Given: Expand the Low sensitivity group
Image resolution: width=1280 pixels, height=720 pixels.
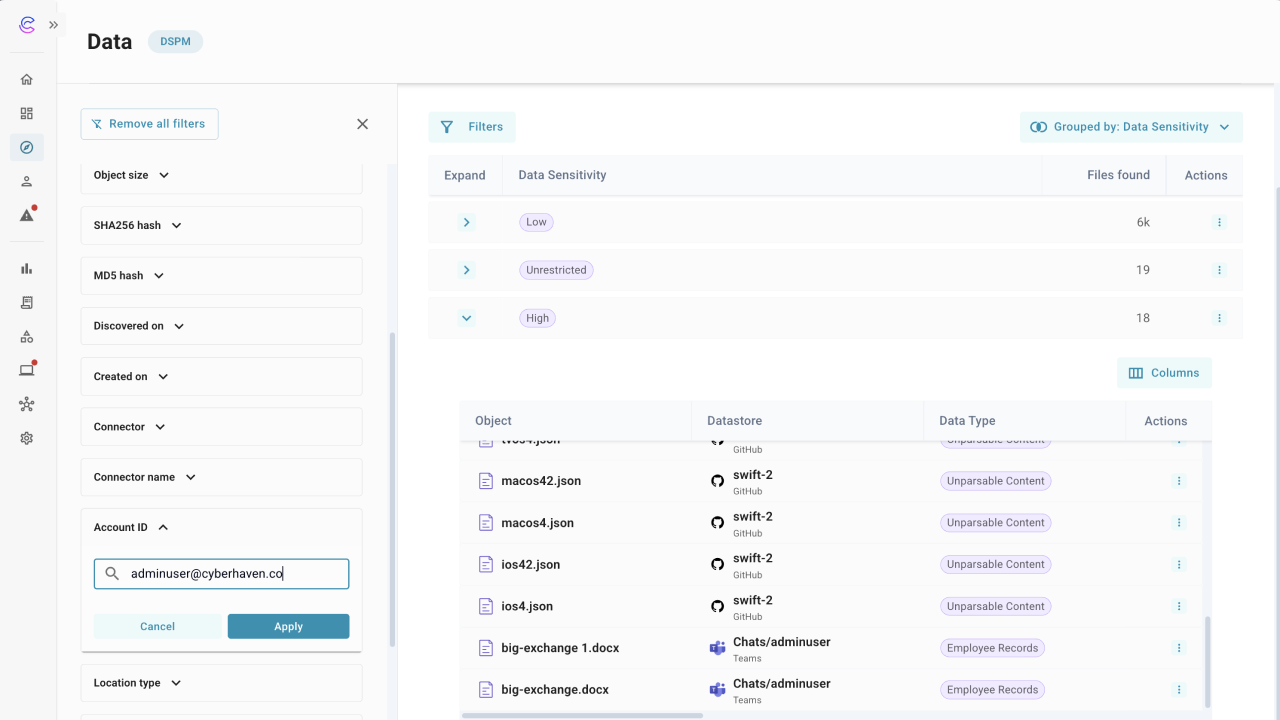Looking at the screenshot, I should 466,222.
